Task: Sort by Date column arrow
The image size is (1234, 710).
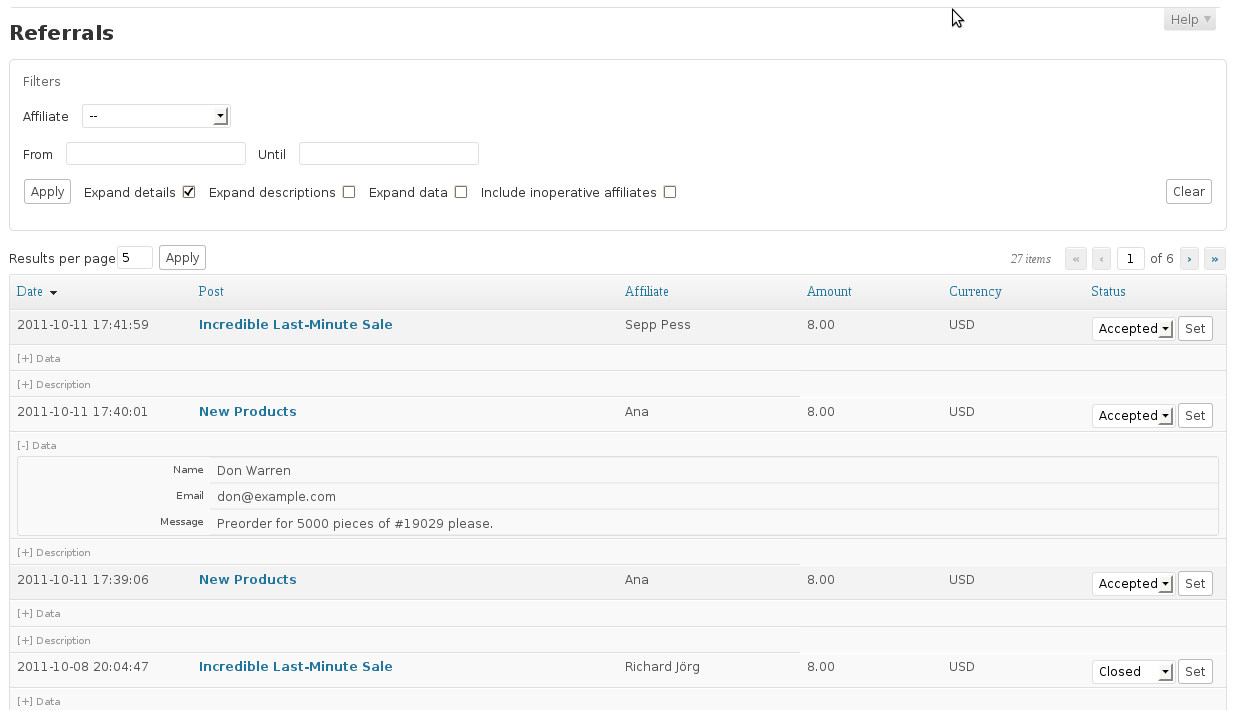Action: tap(53, 293)
